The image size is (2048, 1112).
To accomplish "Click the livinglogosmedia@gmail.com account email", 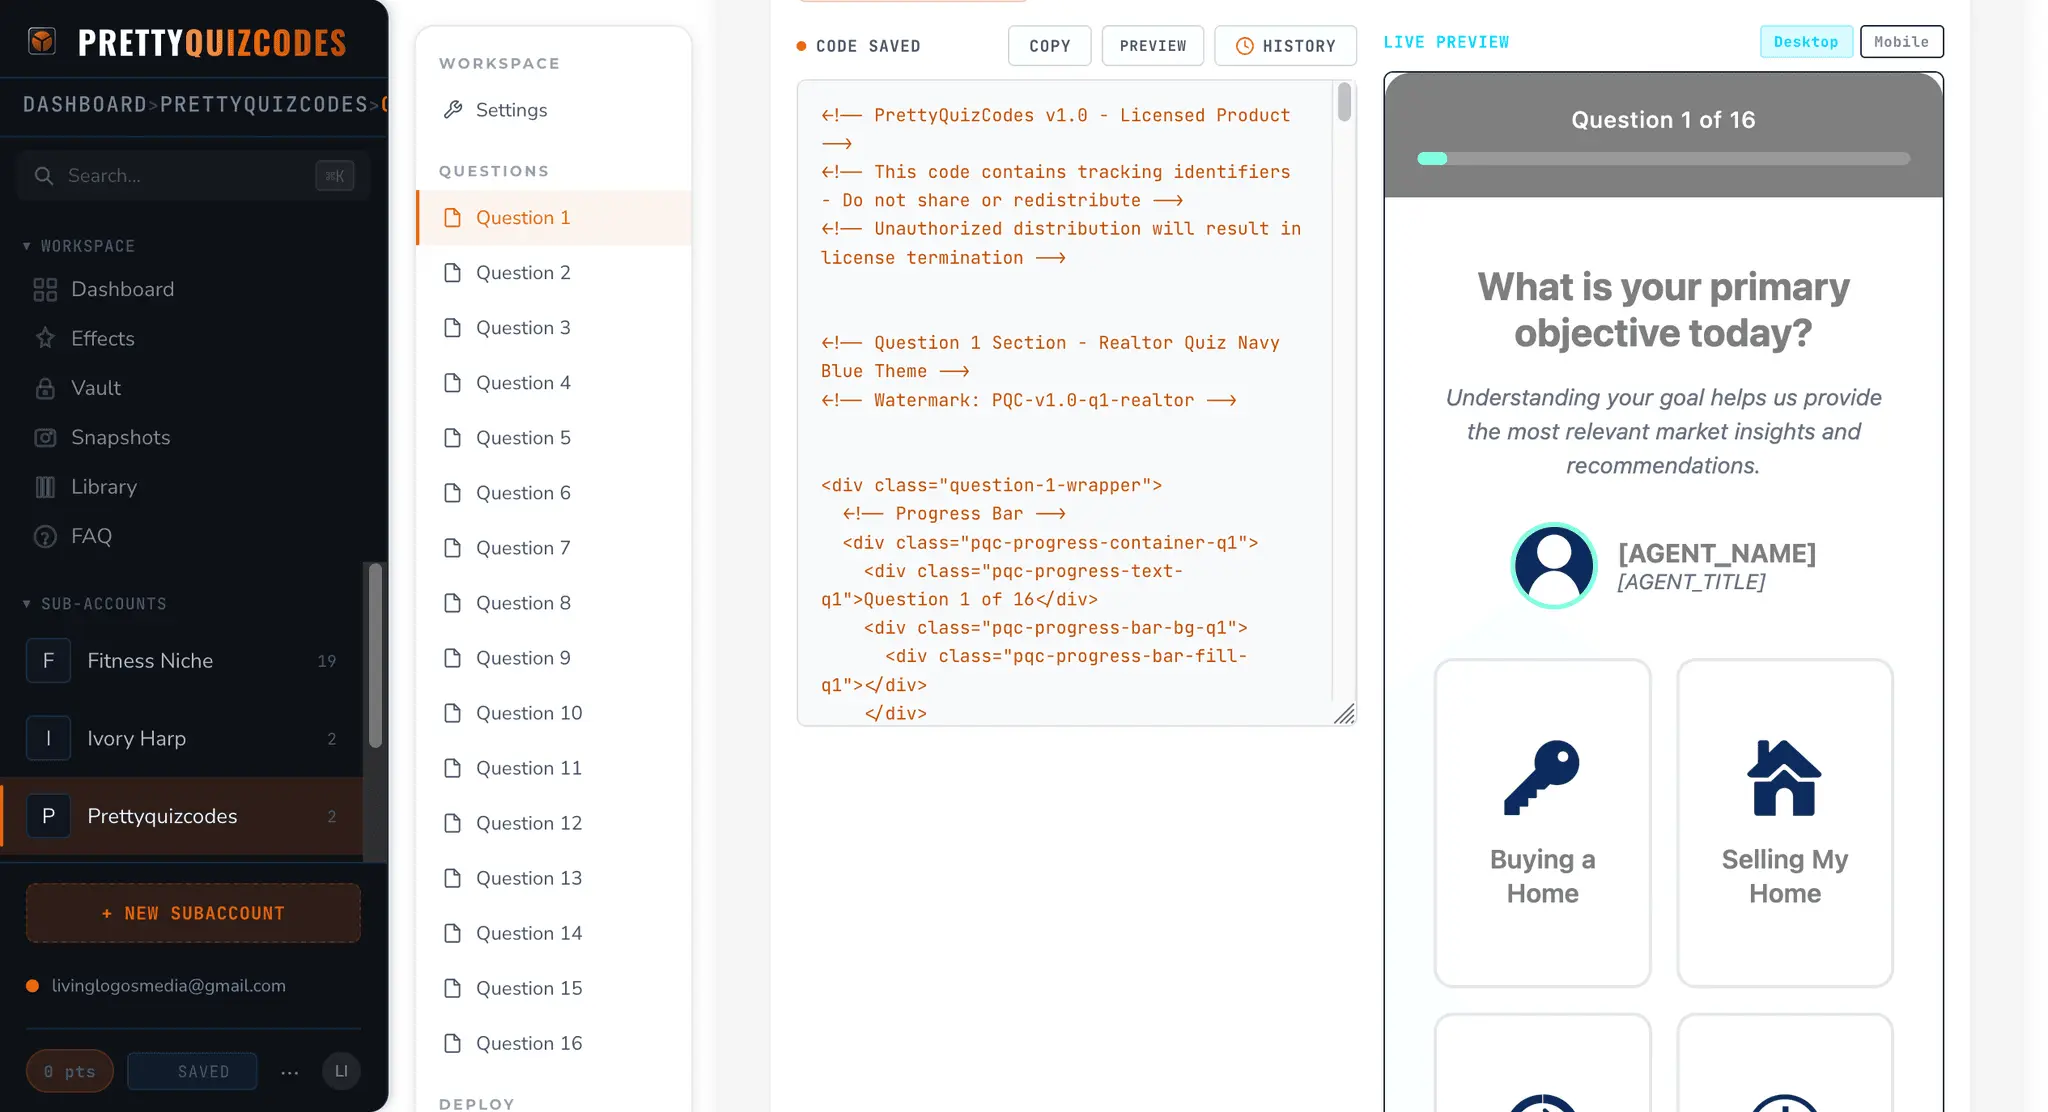I will (168, 986).
